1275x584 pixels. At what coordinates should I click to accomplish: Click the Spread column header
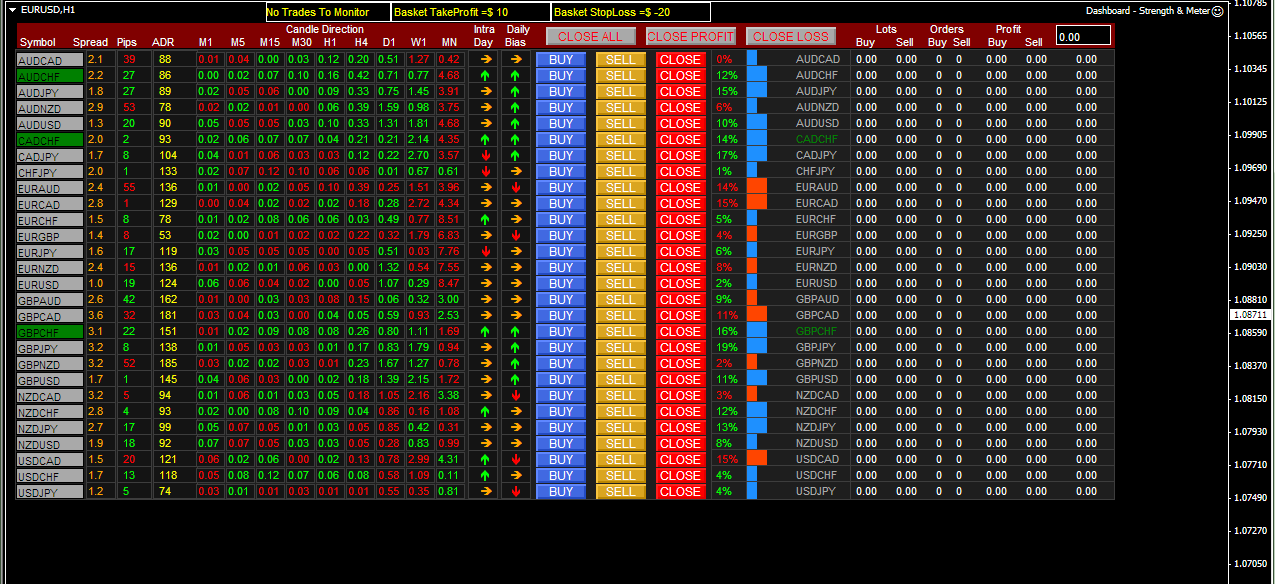click(x=91, y=42)
